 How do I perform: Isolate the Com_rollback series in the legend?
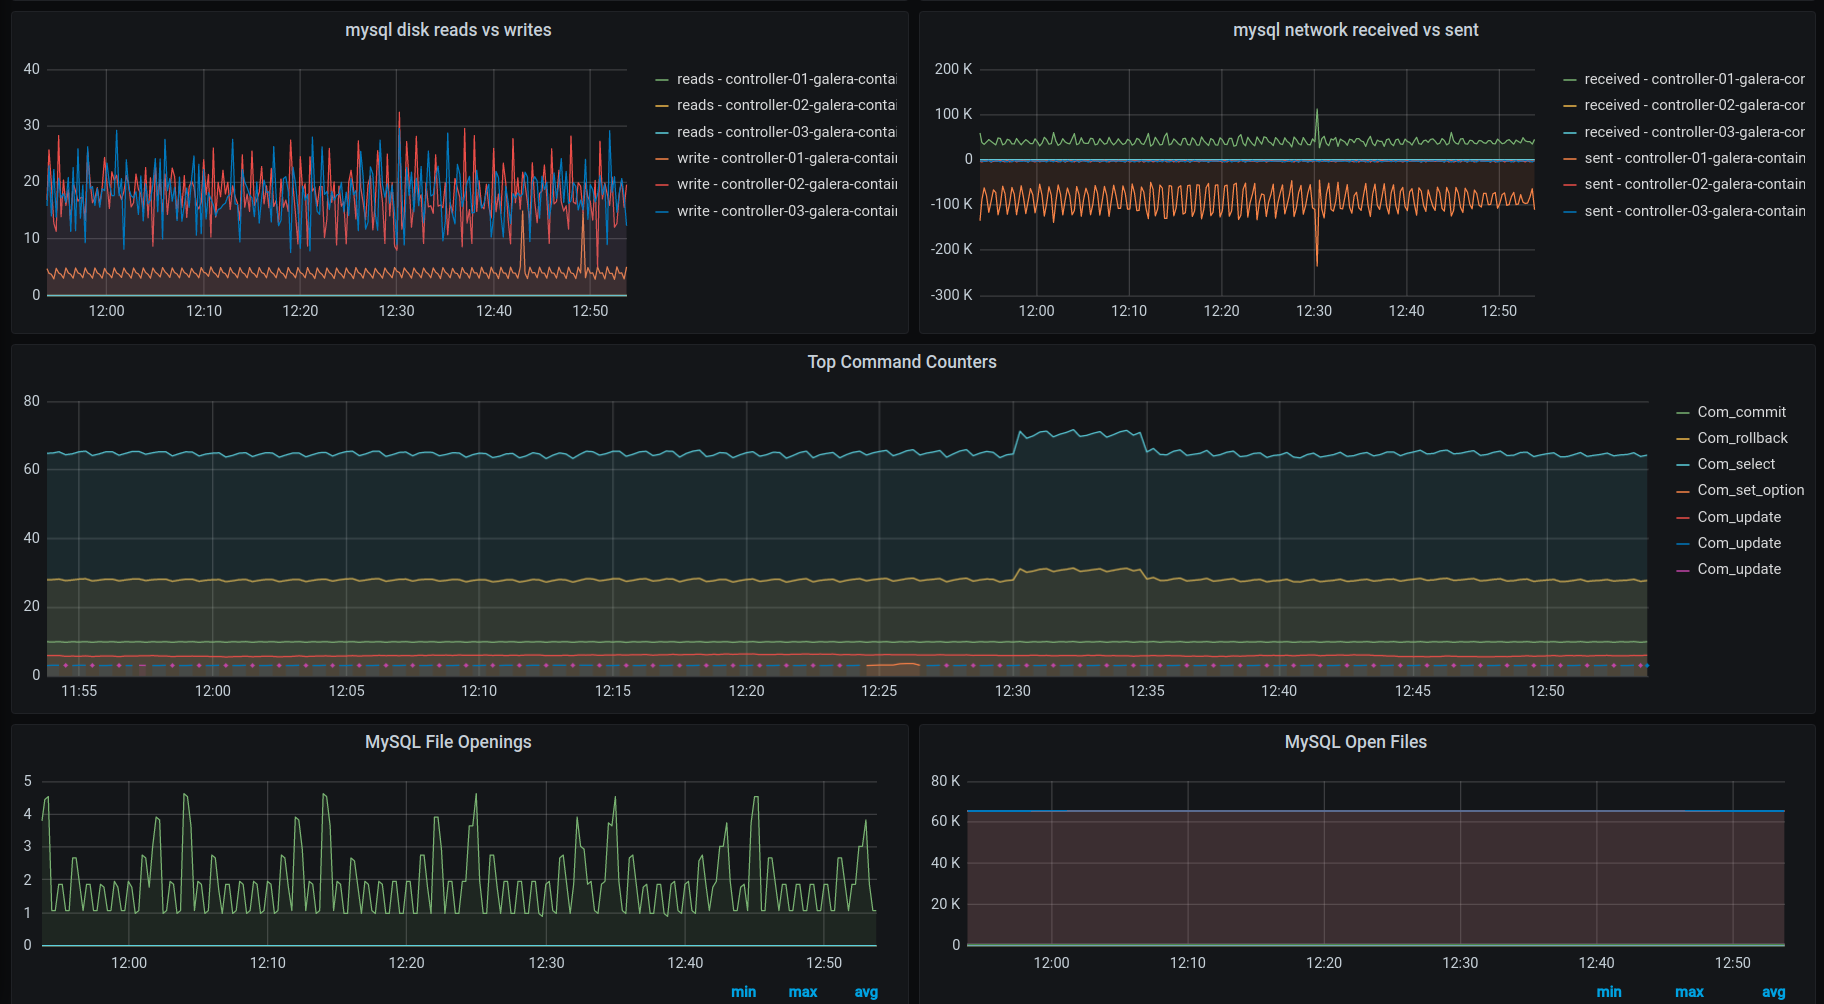pyautogui.click(x=1742, y=438)
